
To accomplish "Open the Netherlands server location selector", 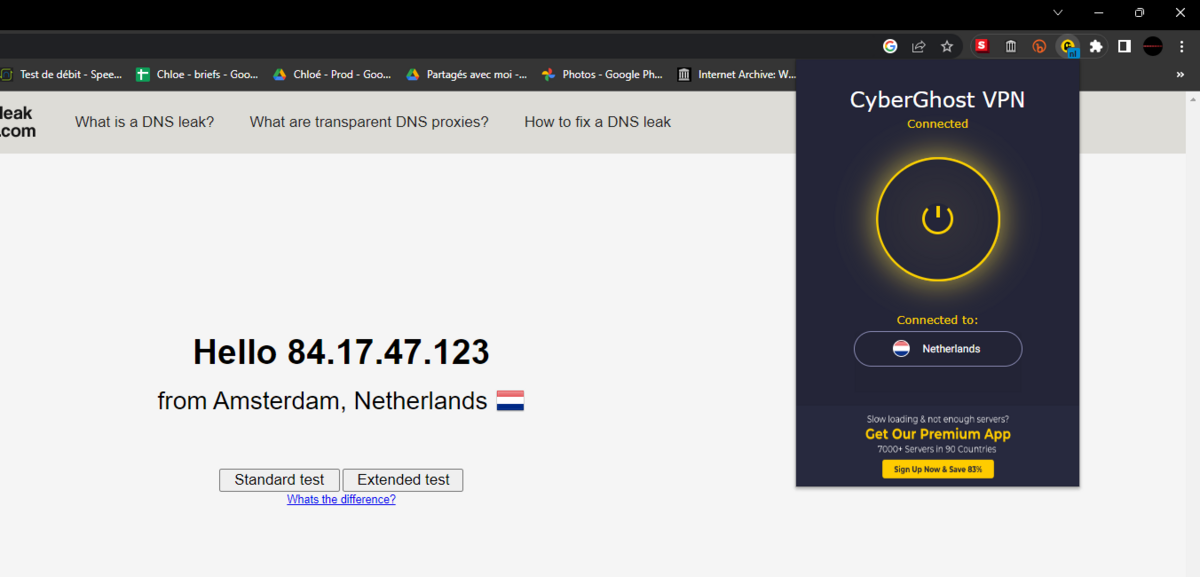I will [x=938, y=349].
